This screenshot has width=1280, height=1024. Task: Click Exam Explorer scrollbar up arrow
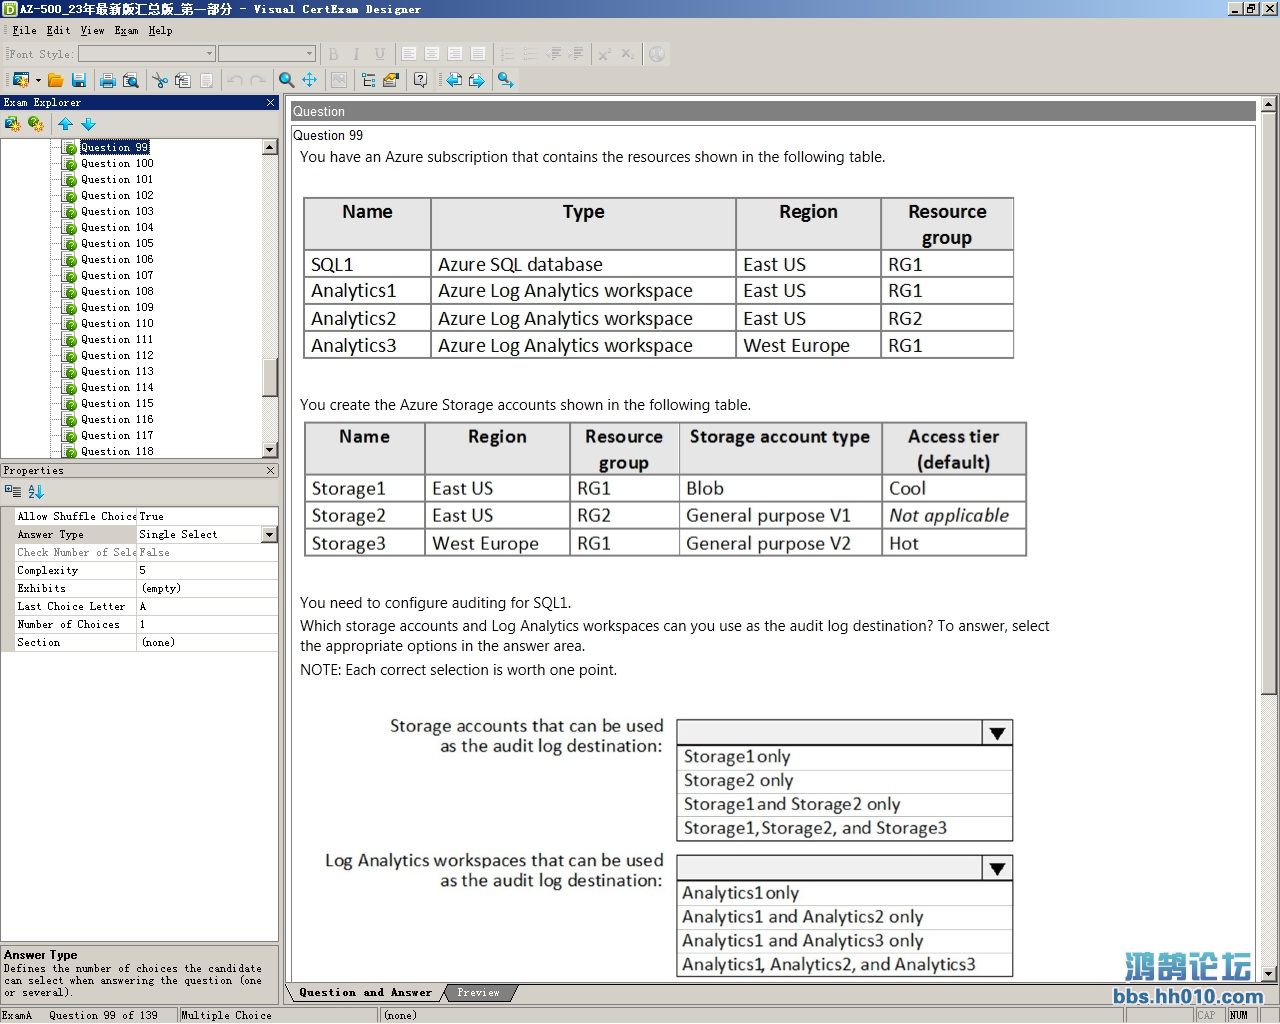point(270,147)
